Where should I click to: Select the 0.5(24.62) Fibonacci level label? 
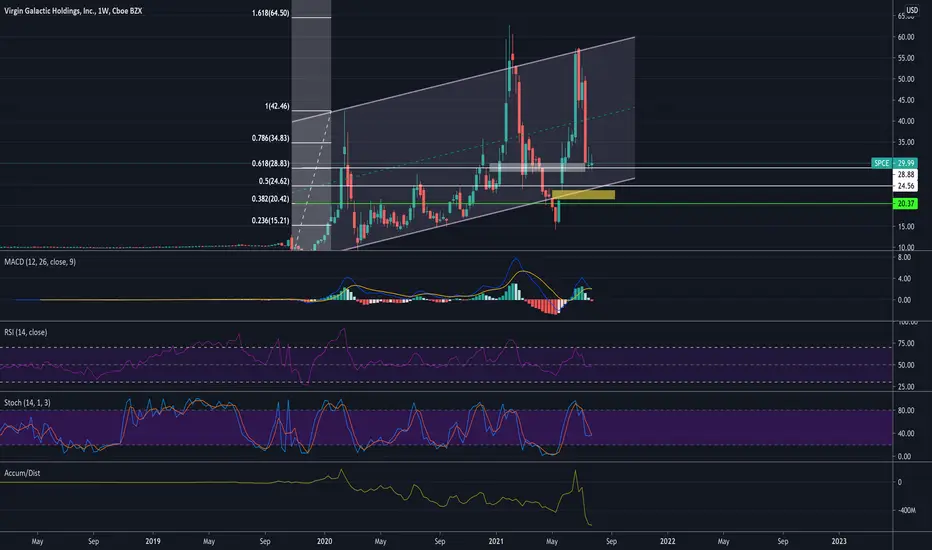click(274, 181)
